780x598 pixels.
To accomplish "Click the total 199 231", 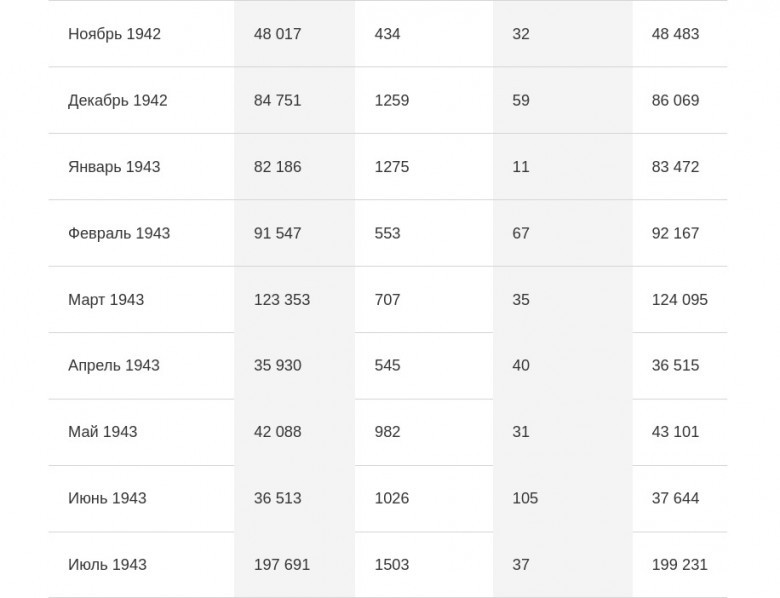I will (680, 565).
